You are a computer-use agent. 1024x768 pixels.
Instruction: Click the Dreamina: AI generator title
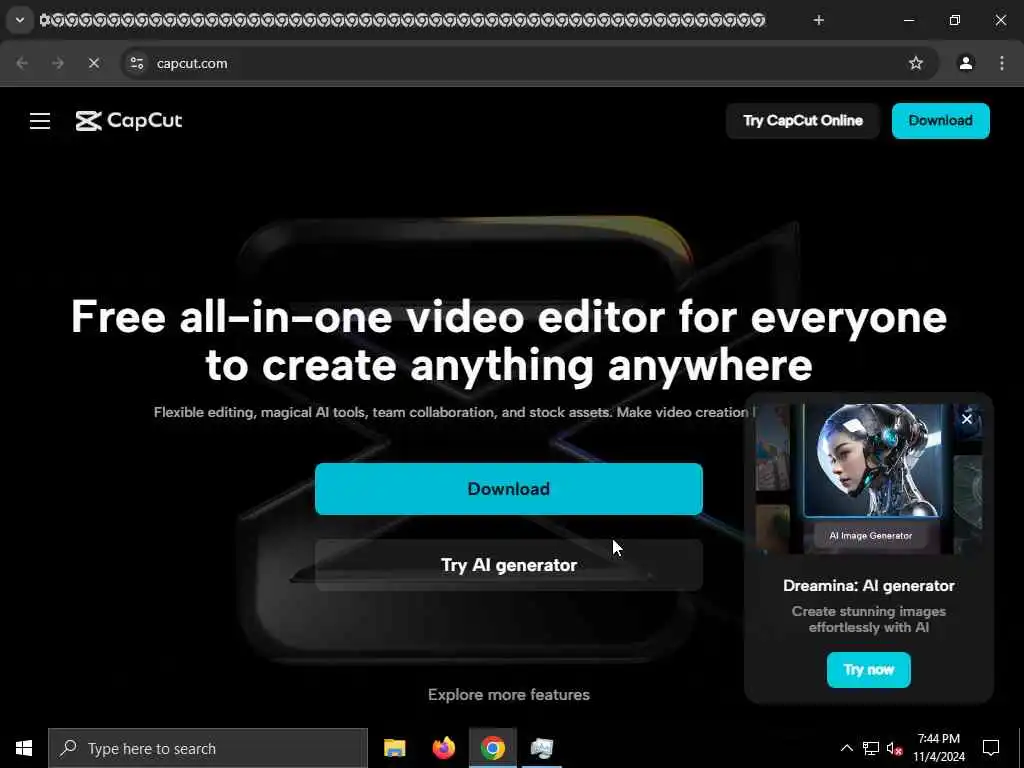coord(869,586)
